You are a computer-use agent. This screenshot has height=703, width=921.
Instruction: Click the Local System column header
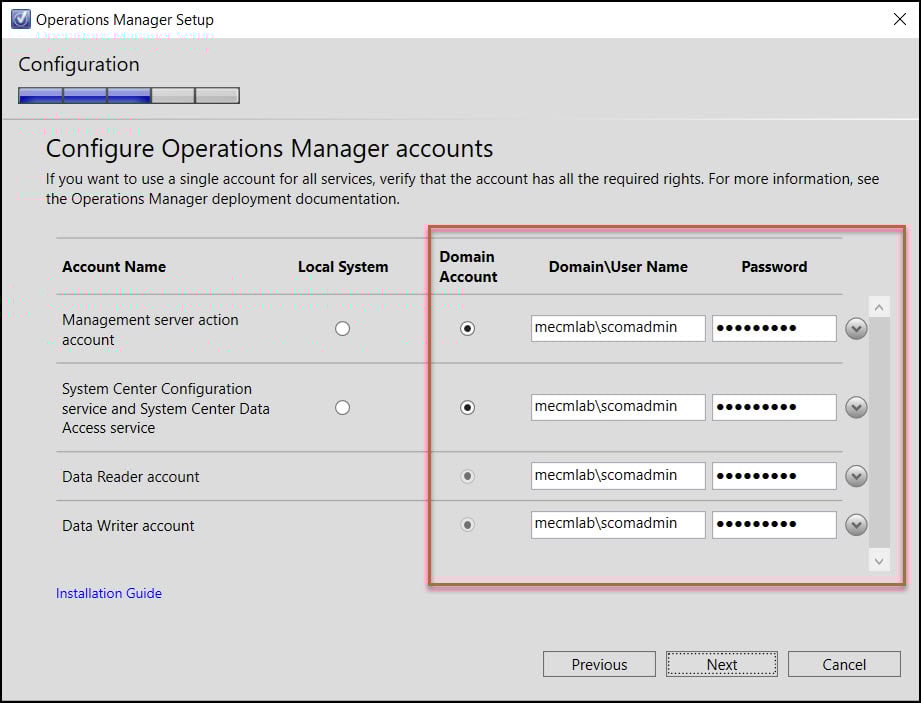(x=343, y=267)
